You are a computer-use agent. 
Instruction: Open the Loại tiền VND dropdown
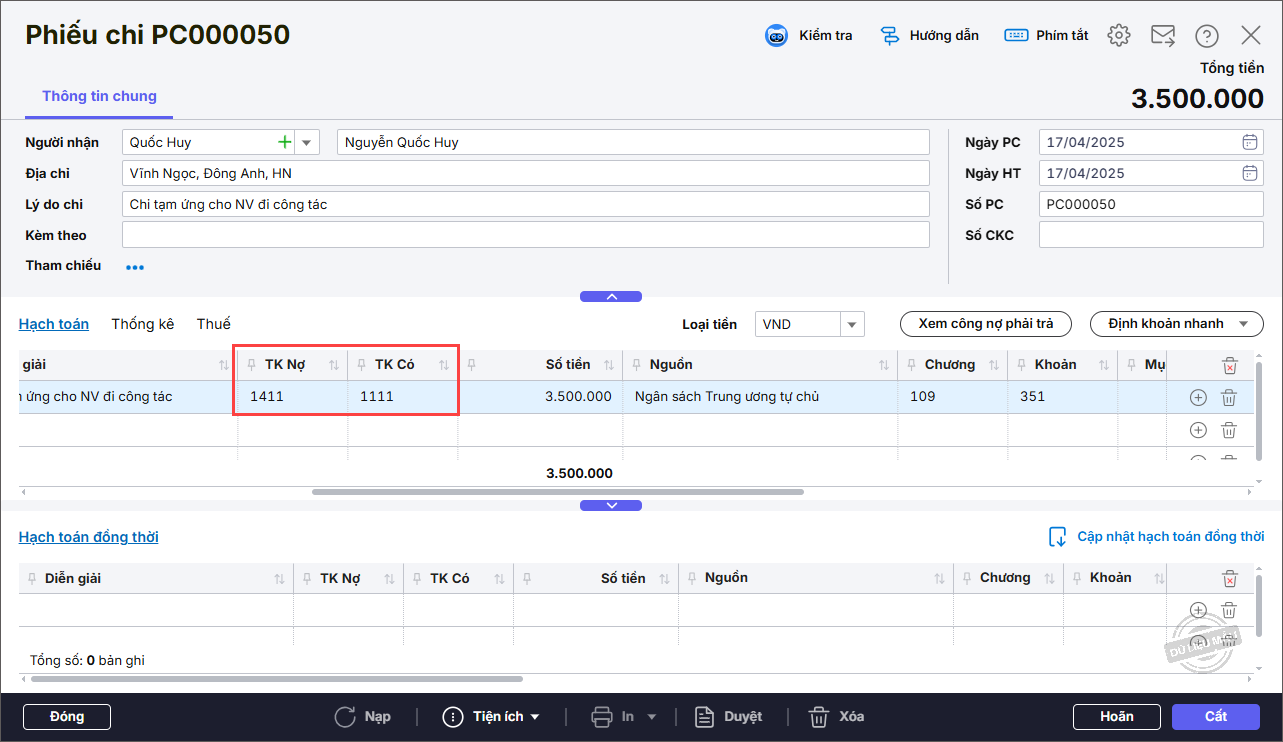tap(852, 324)
